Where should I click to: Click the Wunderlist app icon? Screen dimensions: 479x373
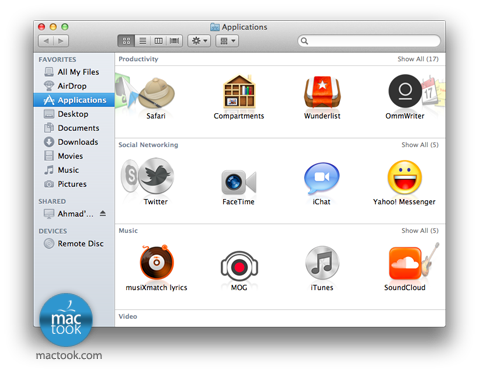(322, 92)
